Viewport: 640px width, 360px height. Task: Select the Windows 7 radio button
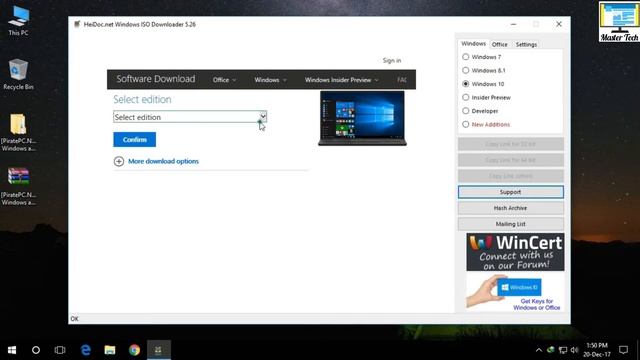tap(465, 57)
